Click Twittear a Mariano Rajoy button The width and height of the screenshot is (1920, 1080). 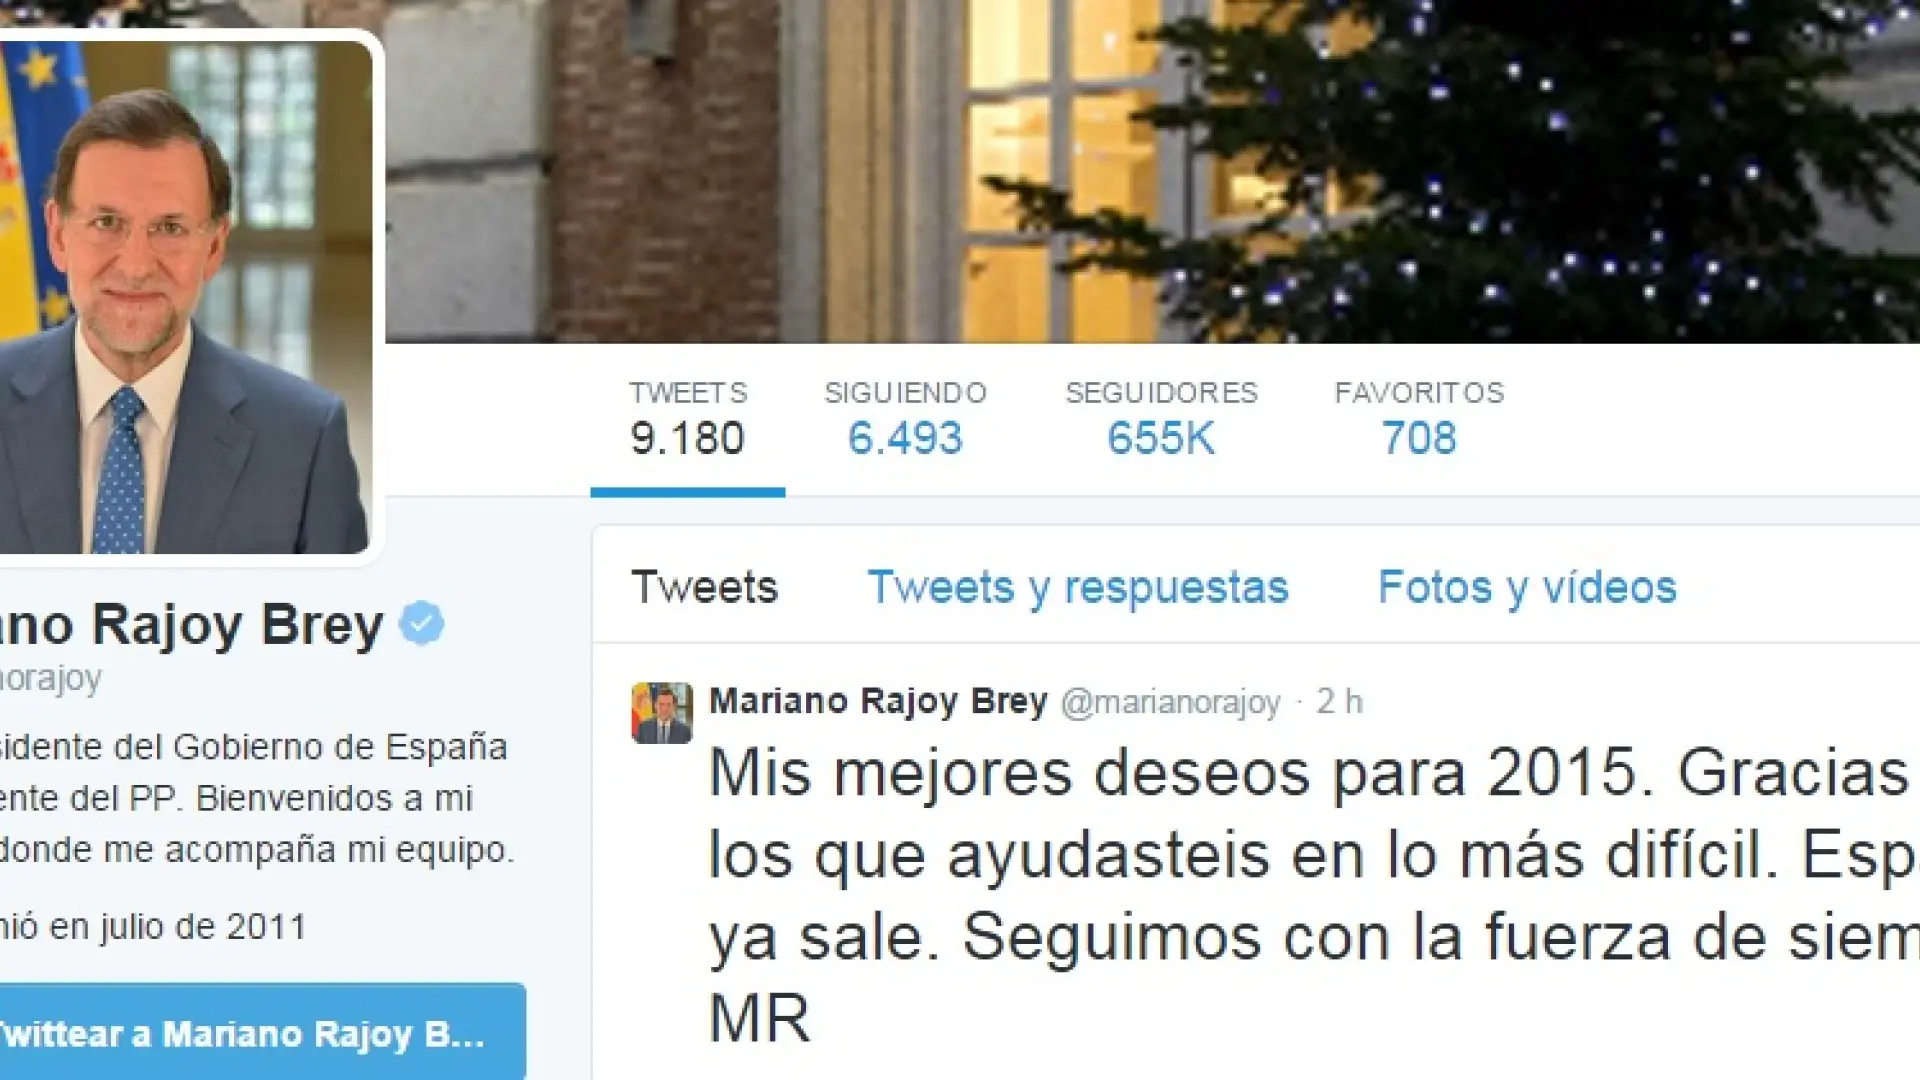pyautogui.click(x=263, y=1032)
